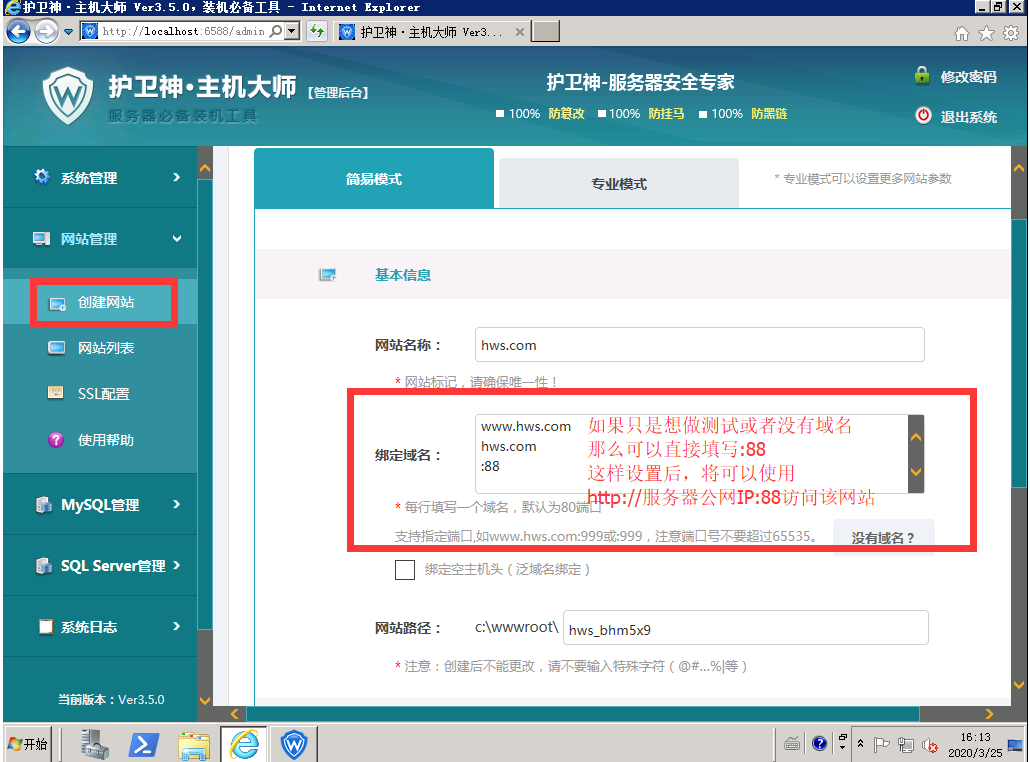Click the IE refresh icon
The width and height of the screenshot is (1030, 762).
[x=317, y=31]
